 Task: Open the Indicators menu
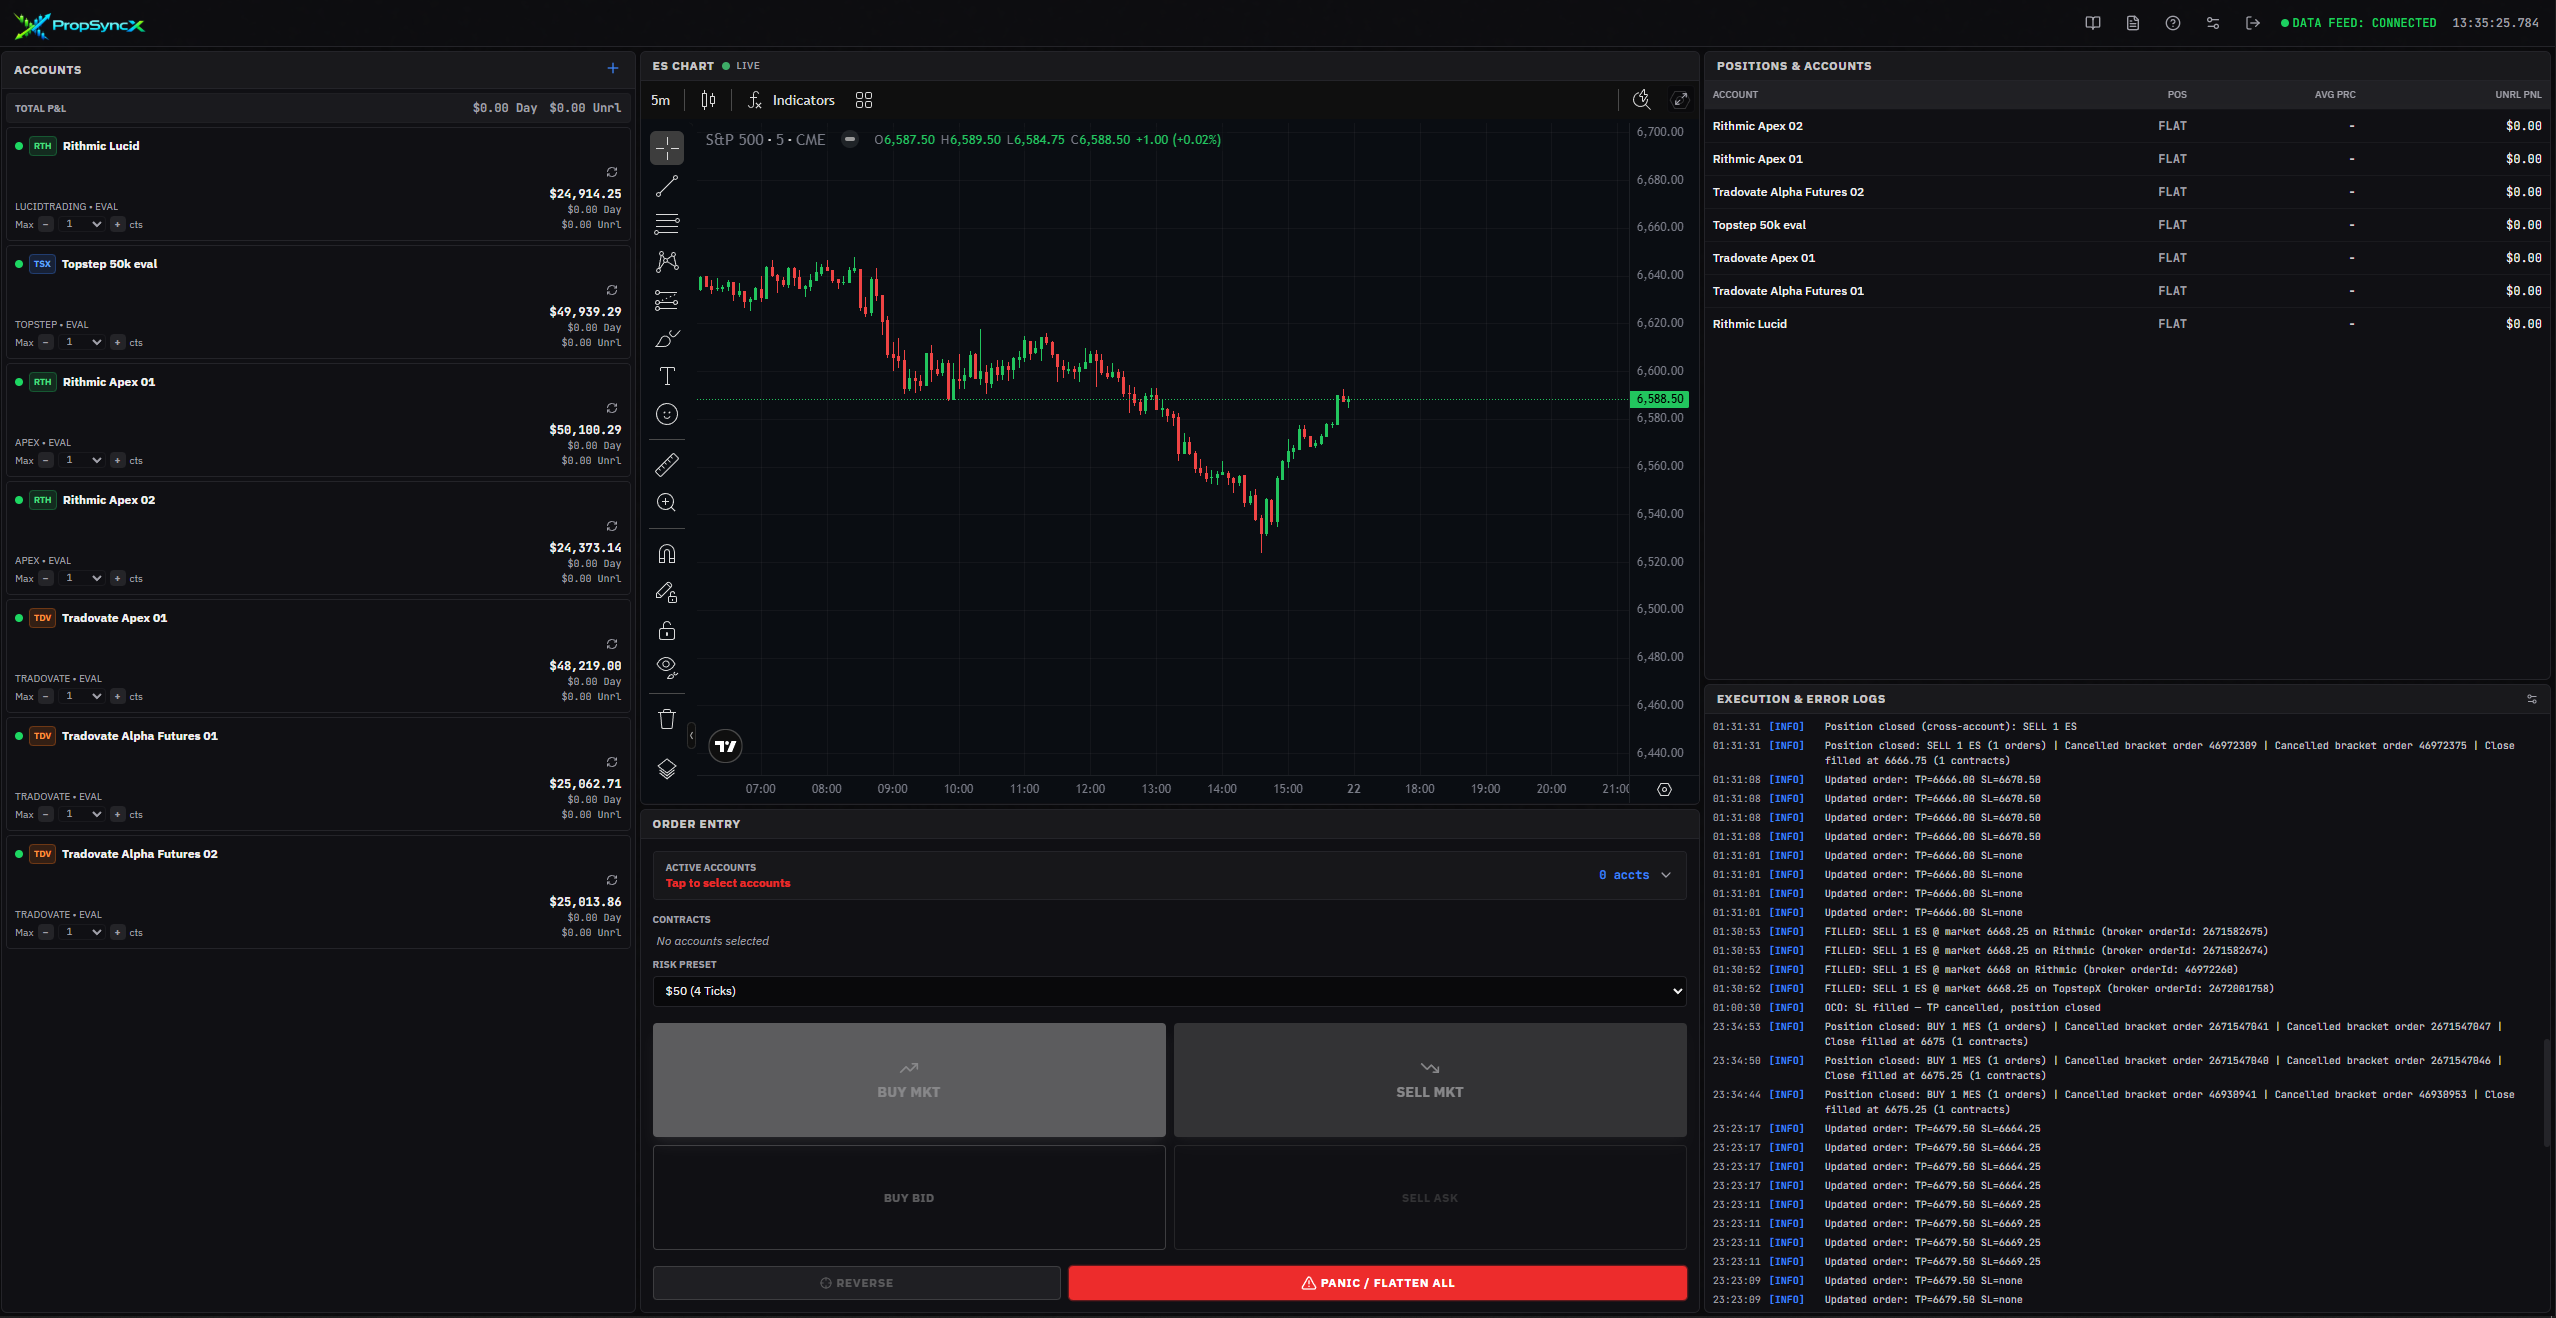pyautogui.click(x=791, y=100)
